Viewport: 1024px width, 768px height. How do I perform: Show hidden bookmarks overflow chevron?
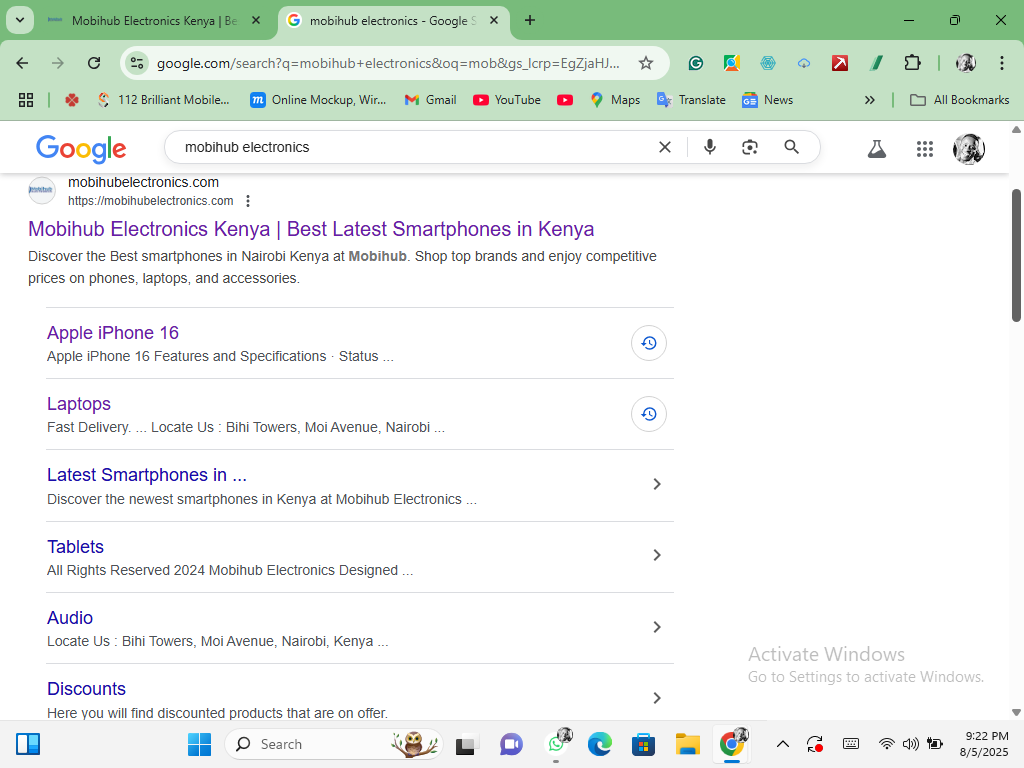[869, 100]
